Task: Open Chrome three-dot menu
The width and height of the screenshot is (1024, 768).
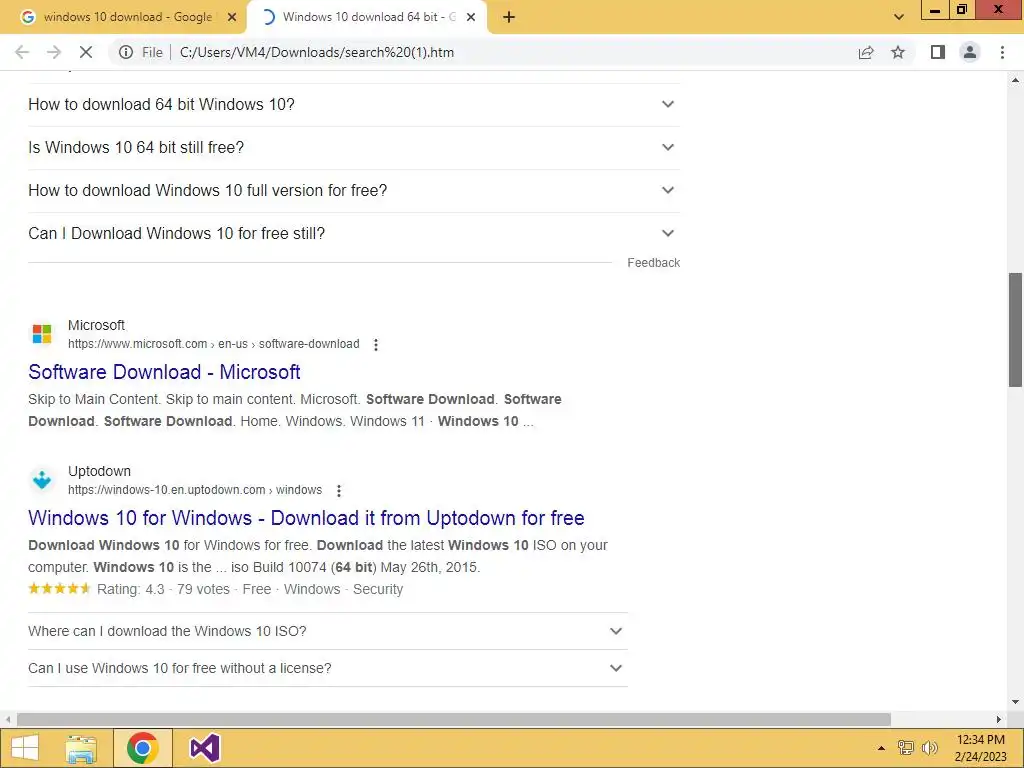Action: (x=1002, y=52)
